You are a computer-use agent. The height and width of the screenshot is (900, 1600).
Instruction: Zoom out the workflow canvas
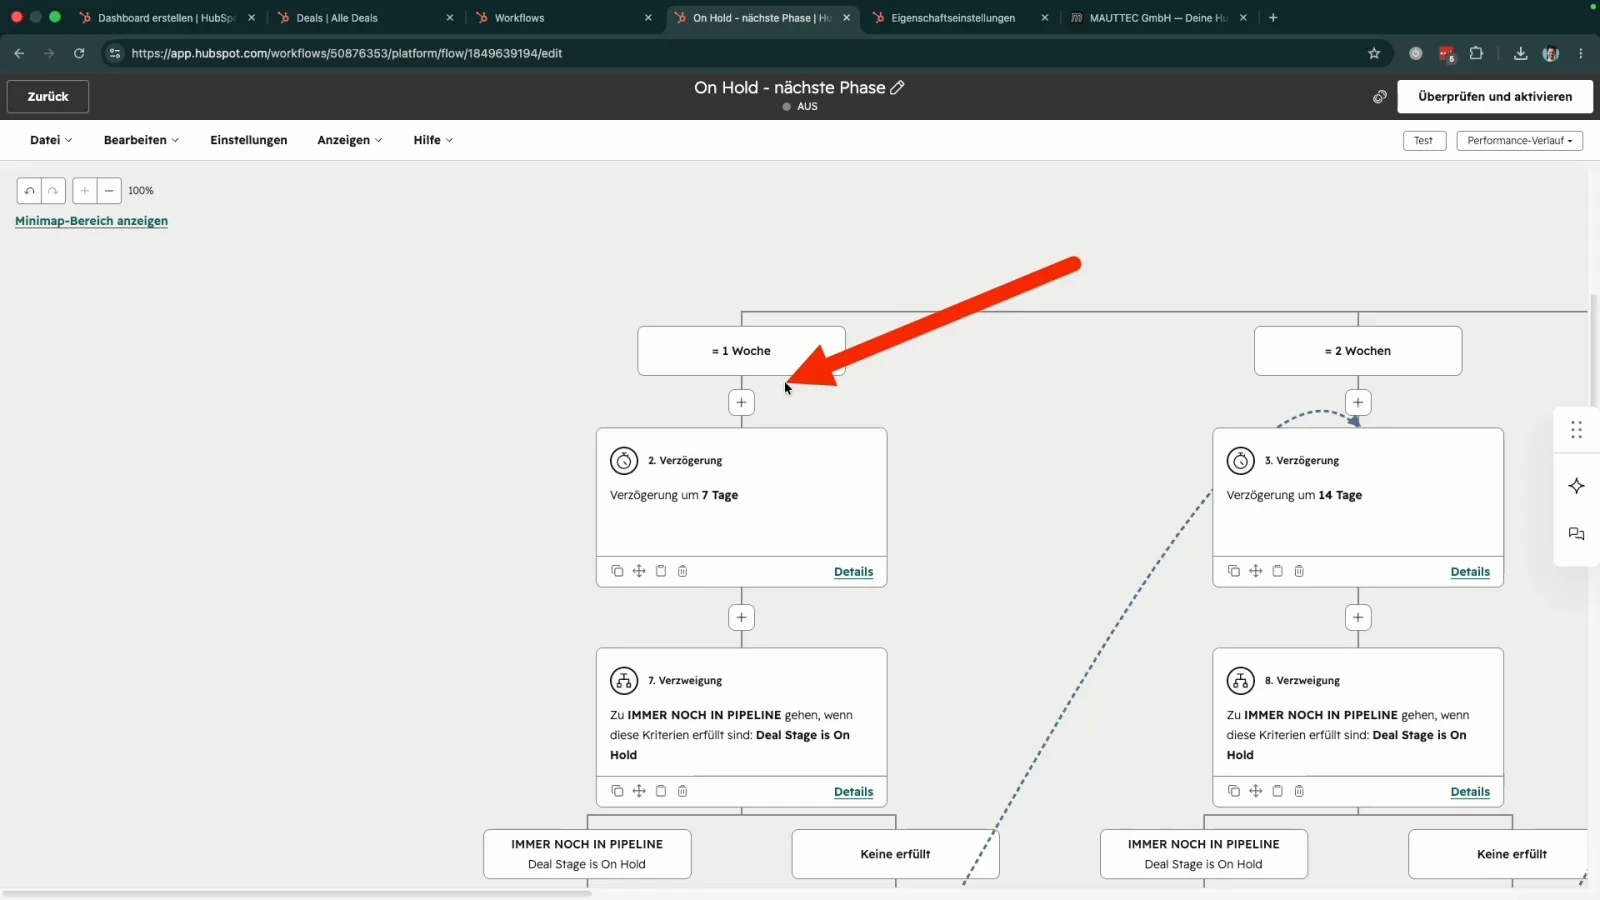pyautogui.click(x=109, y=190)
